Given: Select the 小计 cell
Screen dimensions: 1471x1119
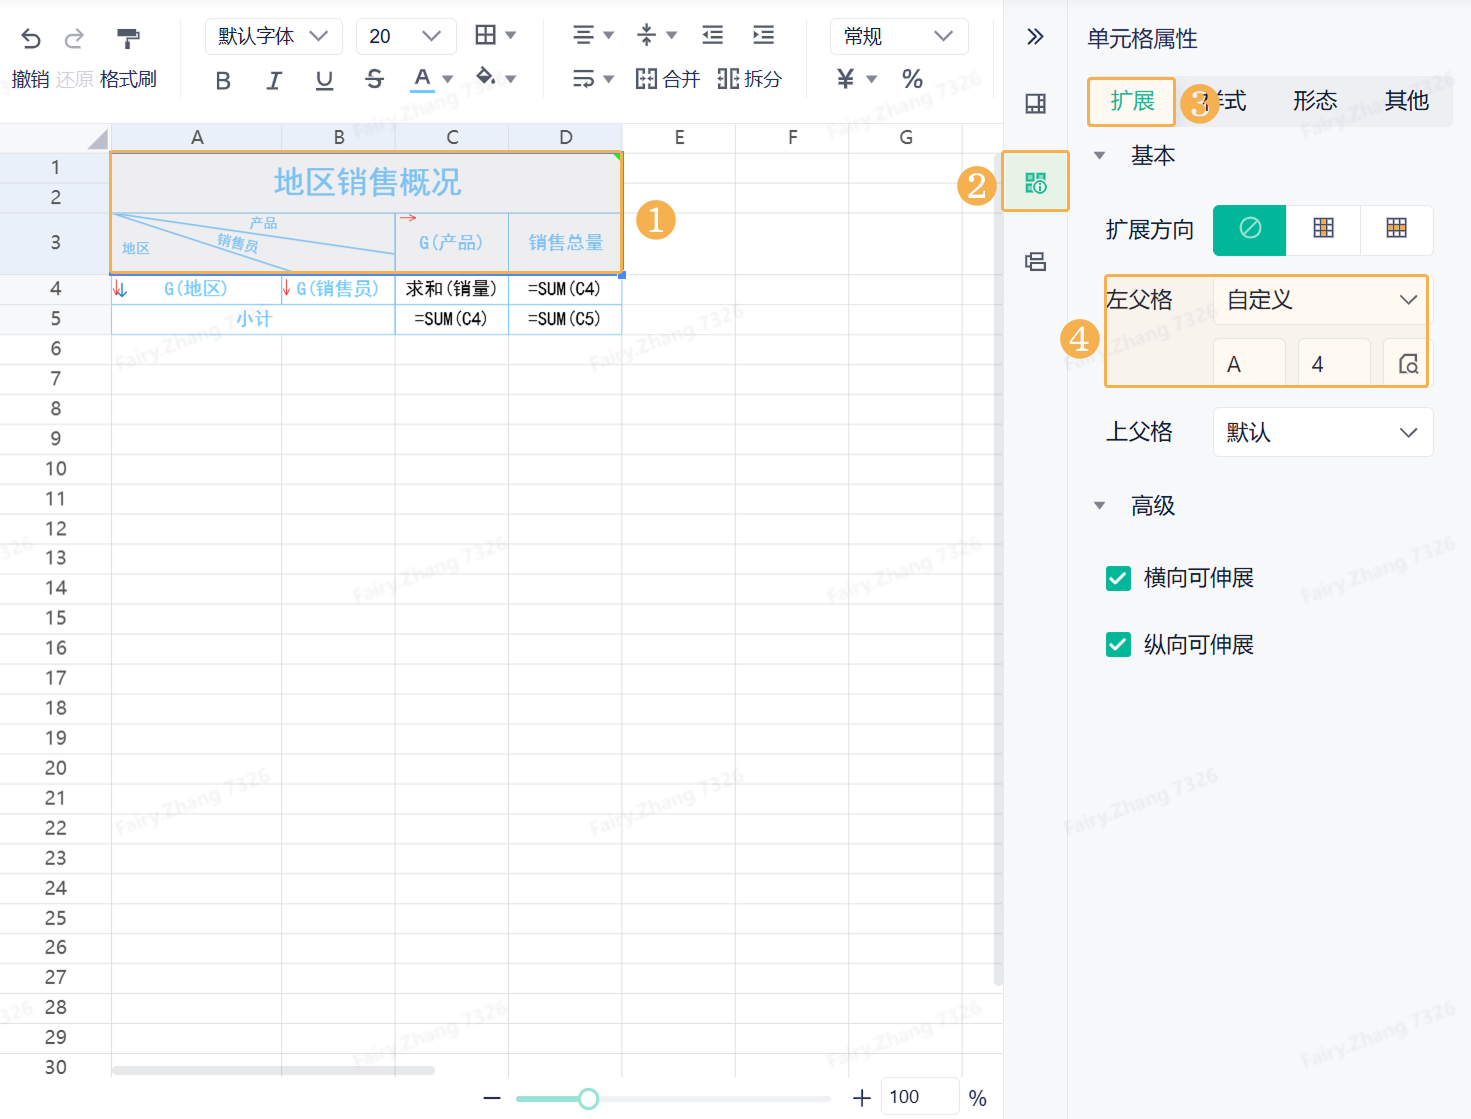Looking at the screenshot, I should 253,319.
